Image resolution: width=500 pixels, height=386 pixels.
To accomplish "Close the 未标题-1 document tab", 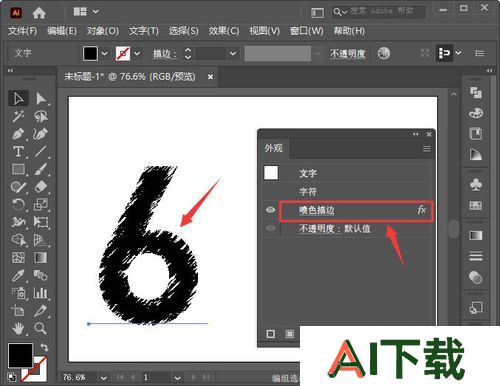I will tap(210, 77).
